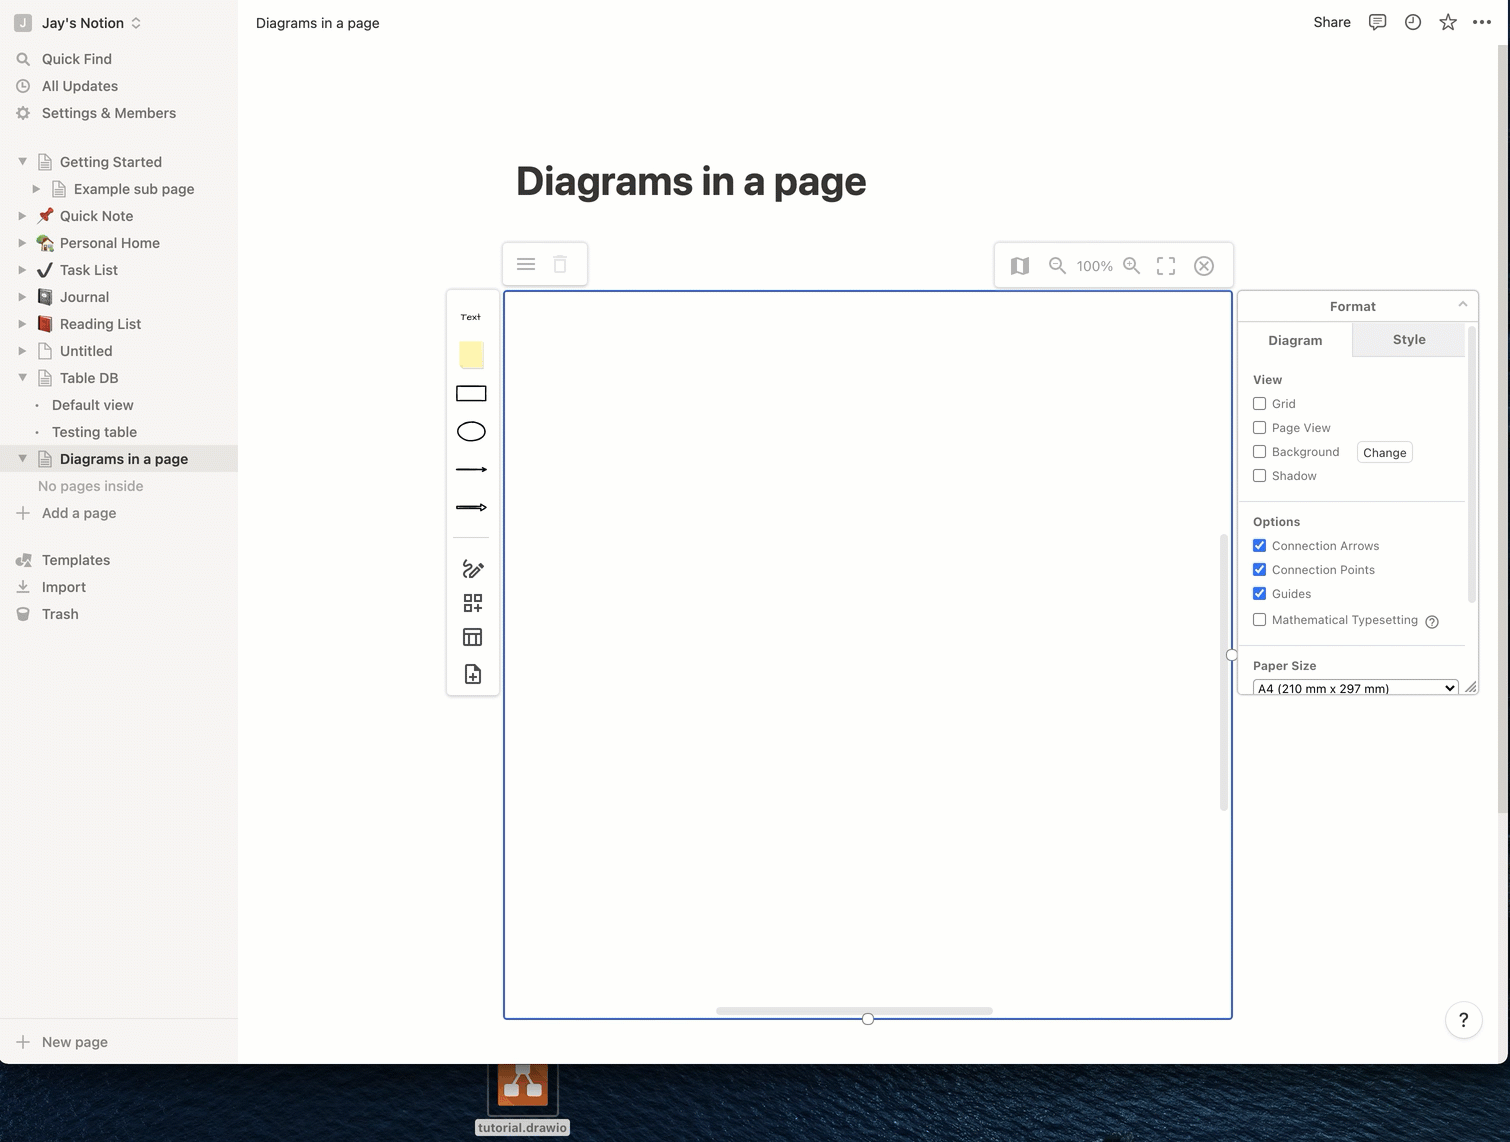Disable the Connection Arrows option
Viewport: 1510px width, 1142px height.
[x=1259, y=545]
